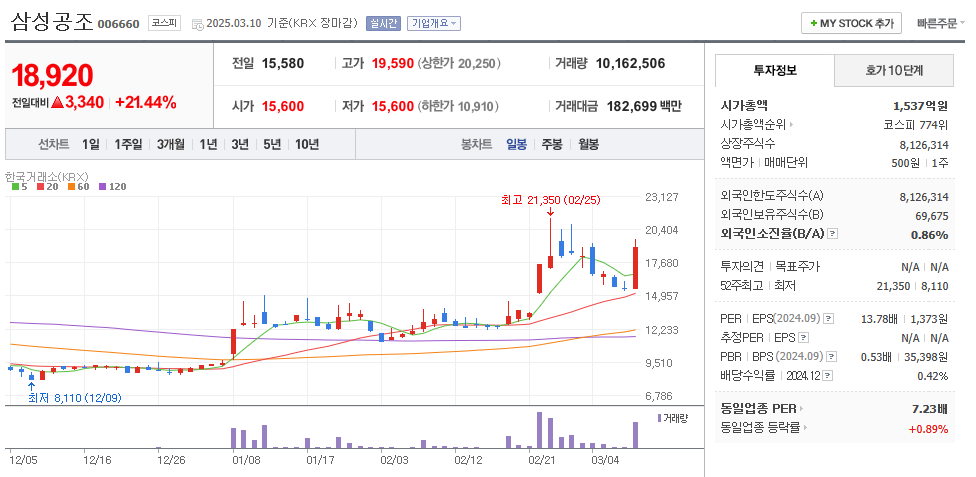Open the 시가총액순위 link arrow
This screenshot has width=976, height=477.
[x=791, y=125]
